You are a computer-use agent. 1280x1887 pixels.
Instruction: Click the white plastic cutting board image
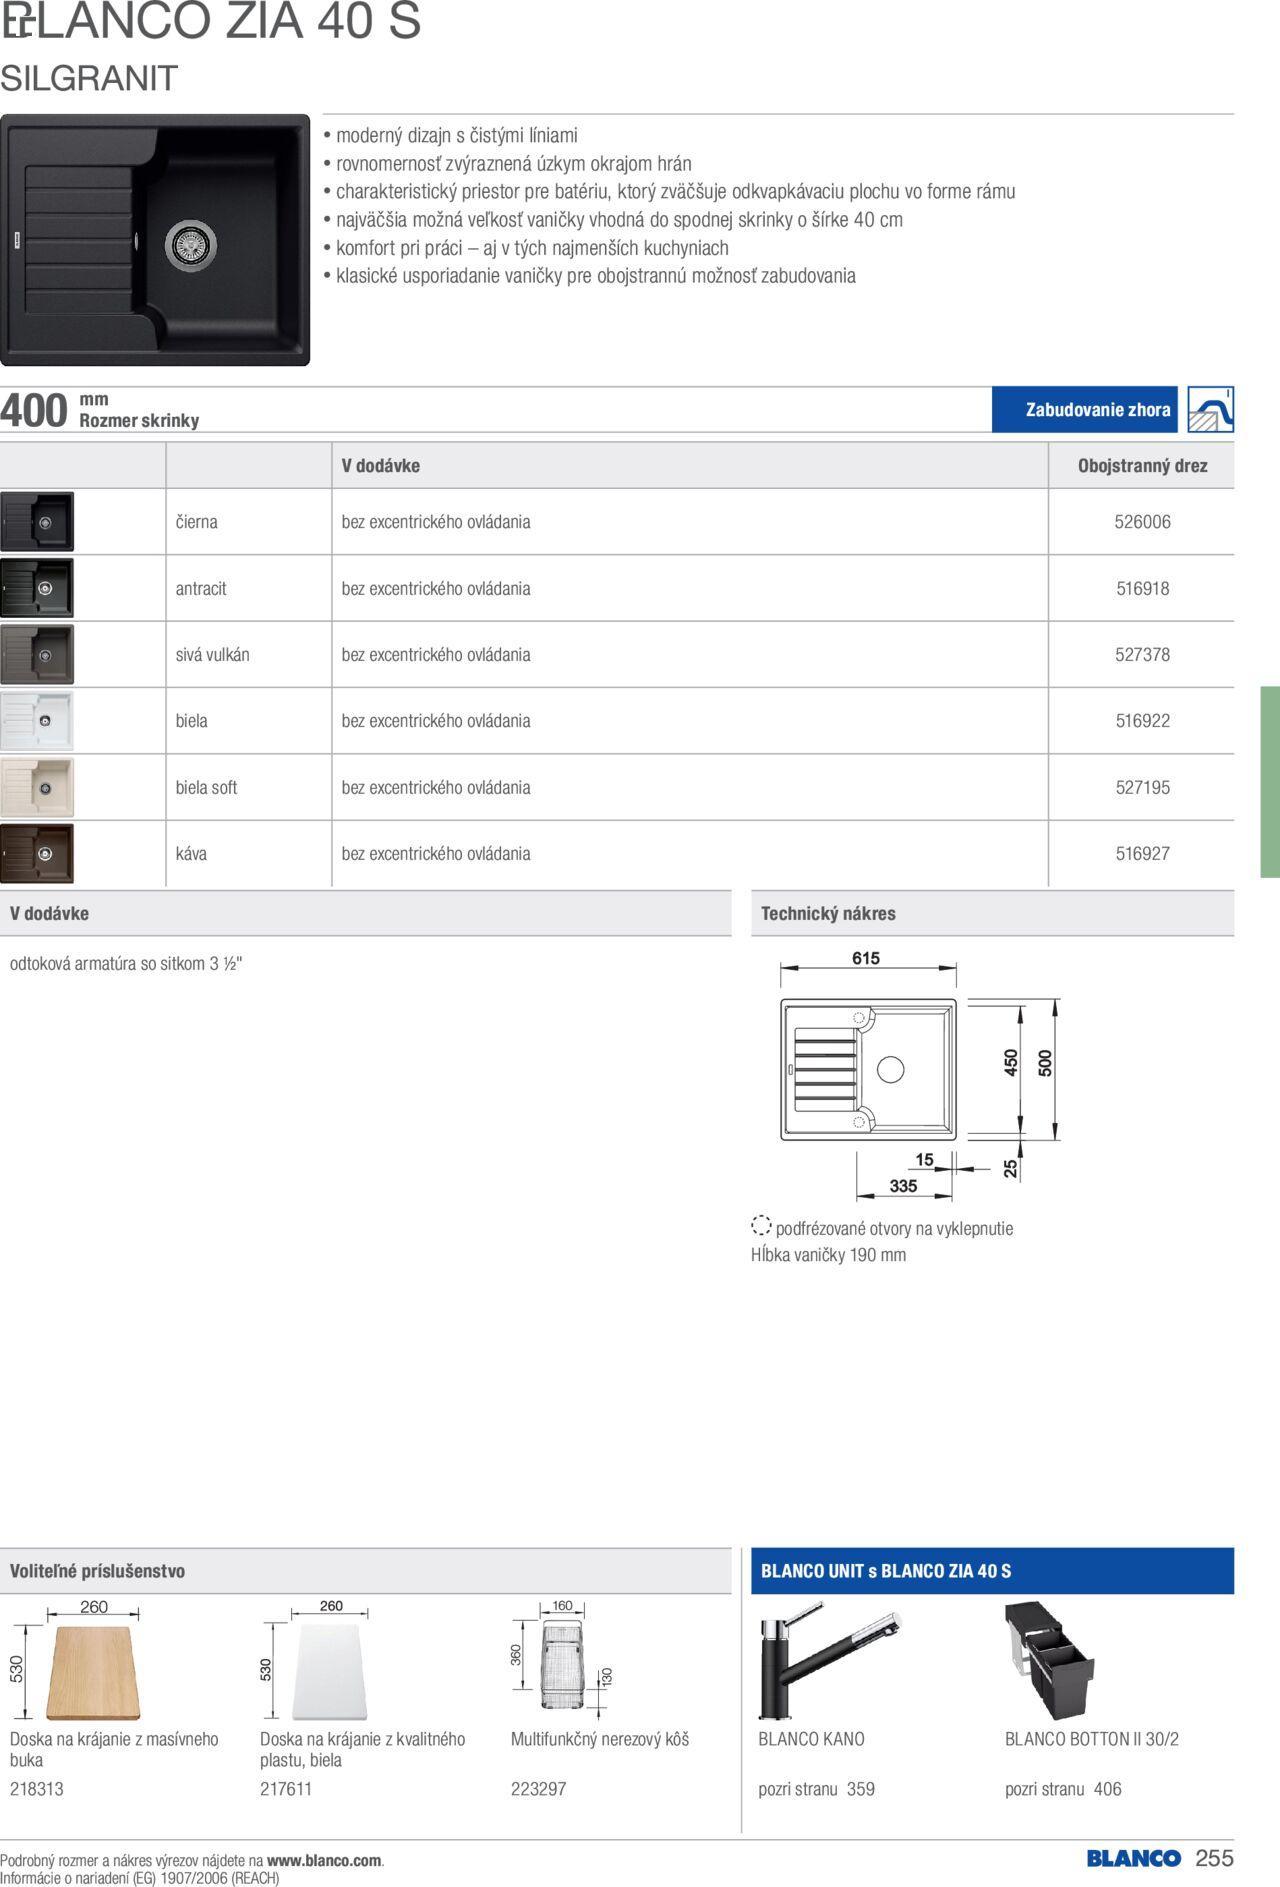[330, 1672]
